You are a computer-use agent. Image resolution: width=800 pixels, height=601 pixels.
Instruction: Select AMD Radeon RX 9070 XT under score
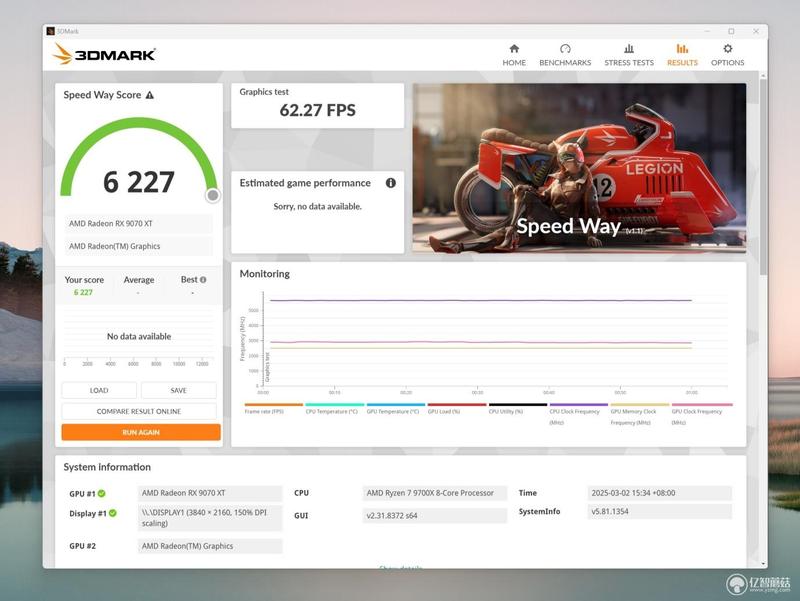tap(138, 223)
